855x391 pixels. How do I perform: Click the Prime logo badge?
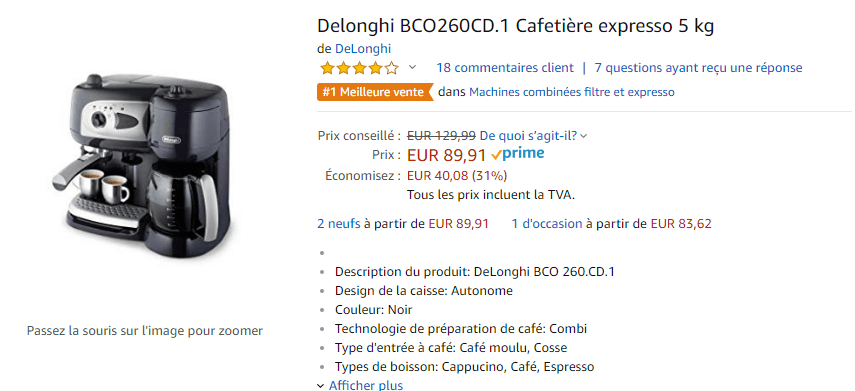pyautogui.click(x=517, y=154)
